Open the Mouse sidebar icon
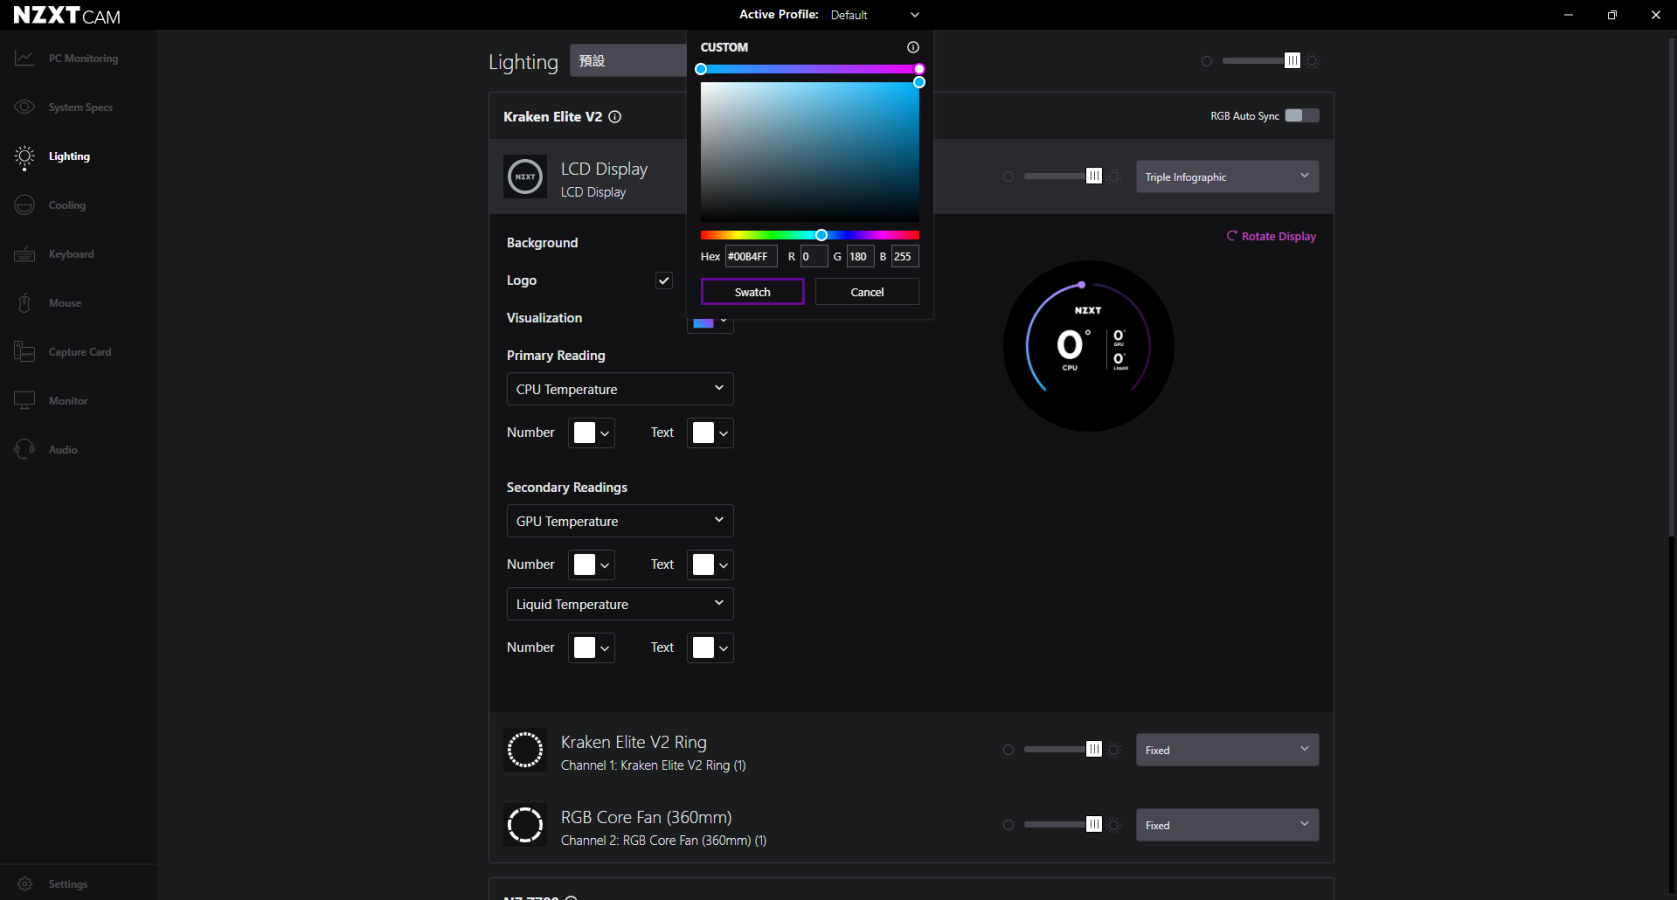The width and height of the screenshot is (1677, 900). tap(25, 303)
